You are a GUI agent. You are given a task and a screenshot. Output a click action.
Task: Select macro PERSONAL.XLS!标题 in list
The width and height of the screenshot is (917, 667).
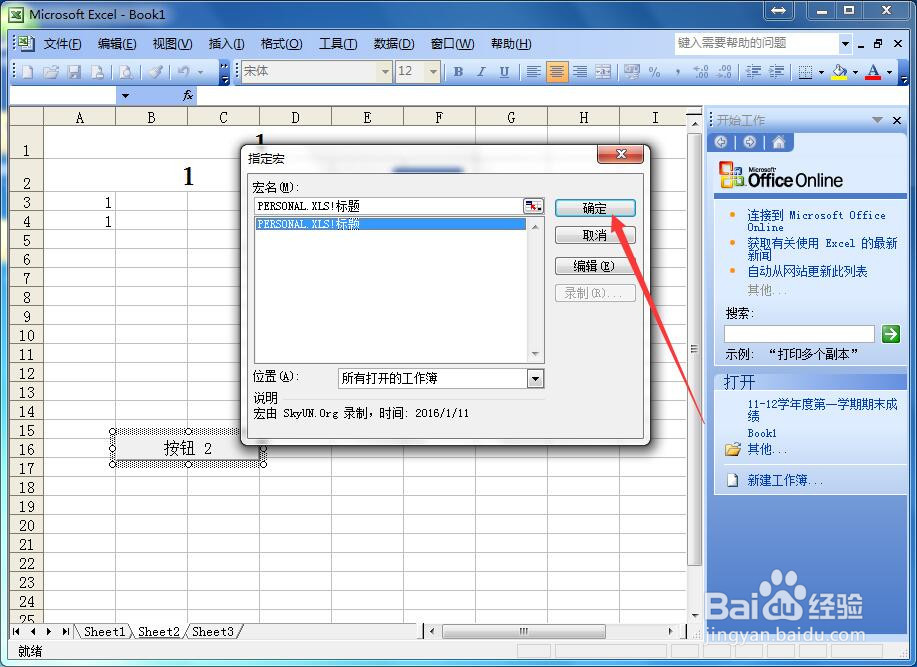[x=391, y=224]
